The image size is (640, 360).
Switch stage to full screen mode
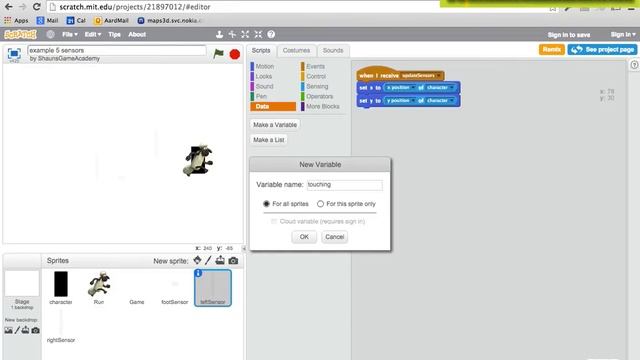(x=14, y=53)
